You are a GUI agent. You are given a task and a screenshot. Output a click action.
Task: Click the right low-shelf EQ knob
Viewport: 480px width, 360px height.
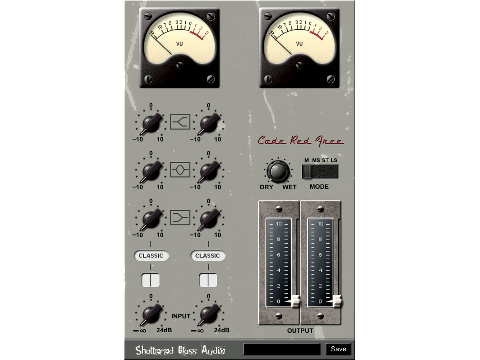(x=209, y=219)
